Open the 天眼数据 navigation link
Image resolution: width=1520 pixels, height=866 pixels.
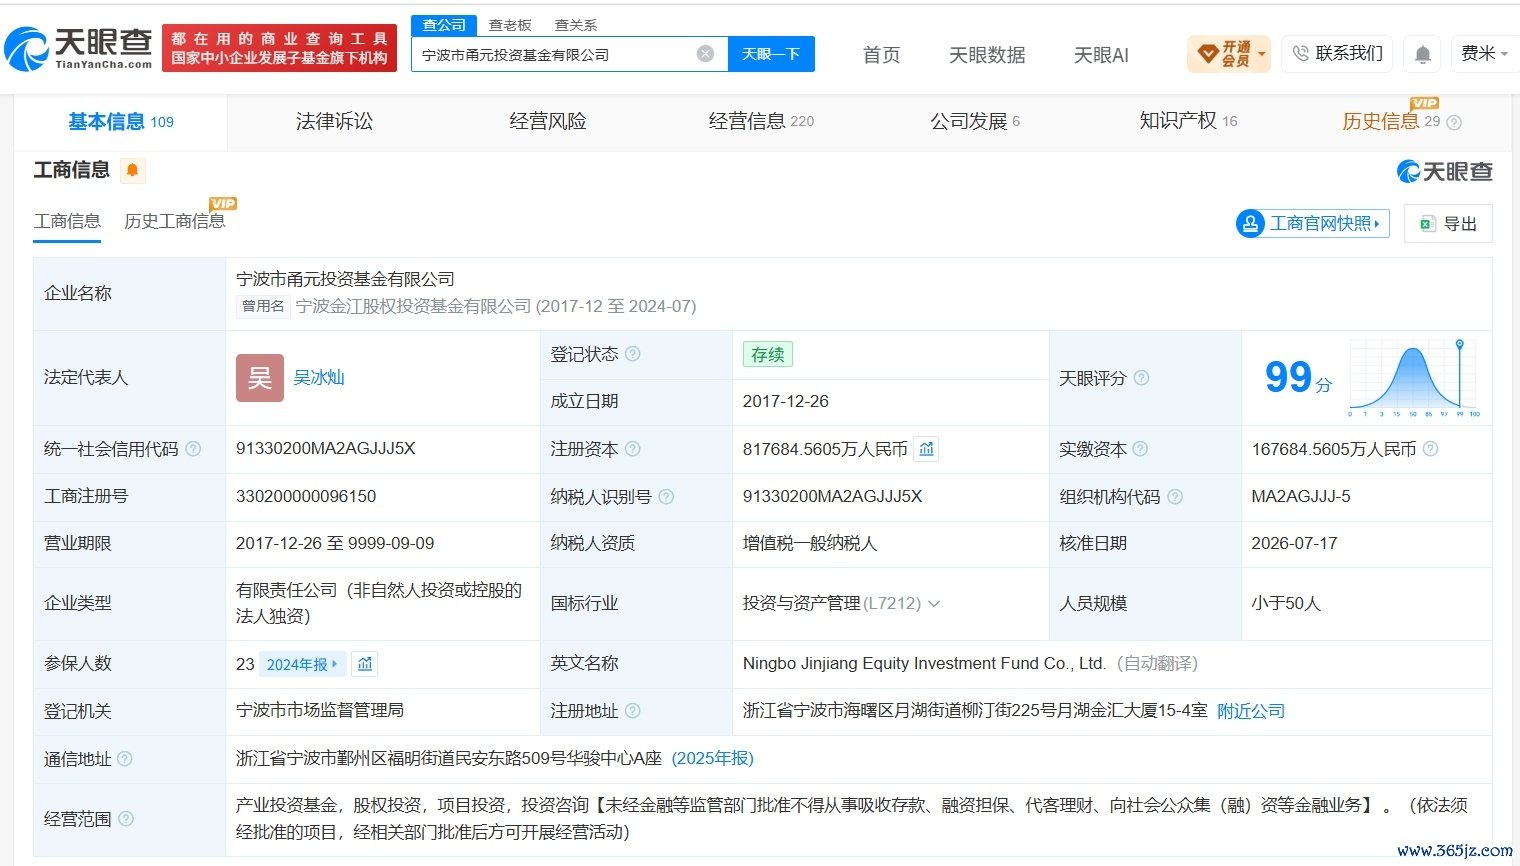click(987, 55)
